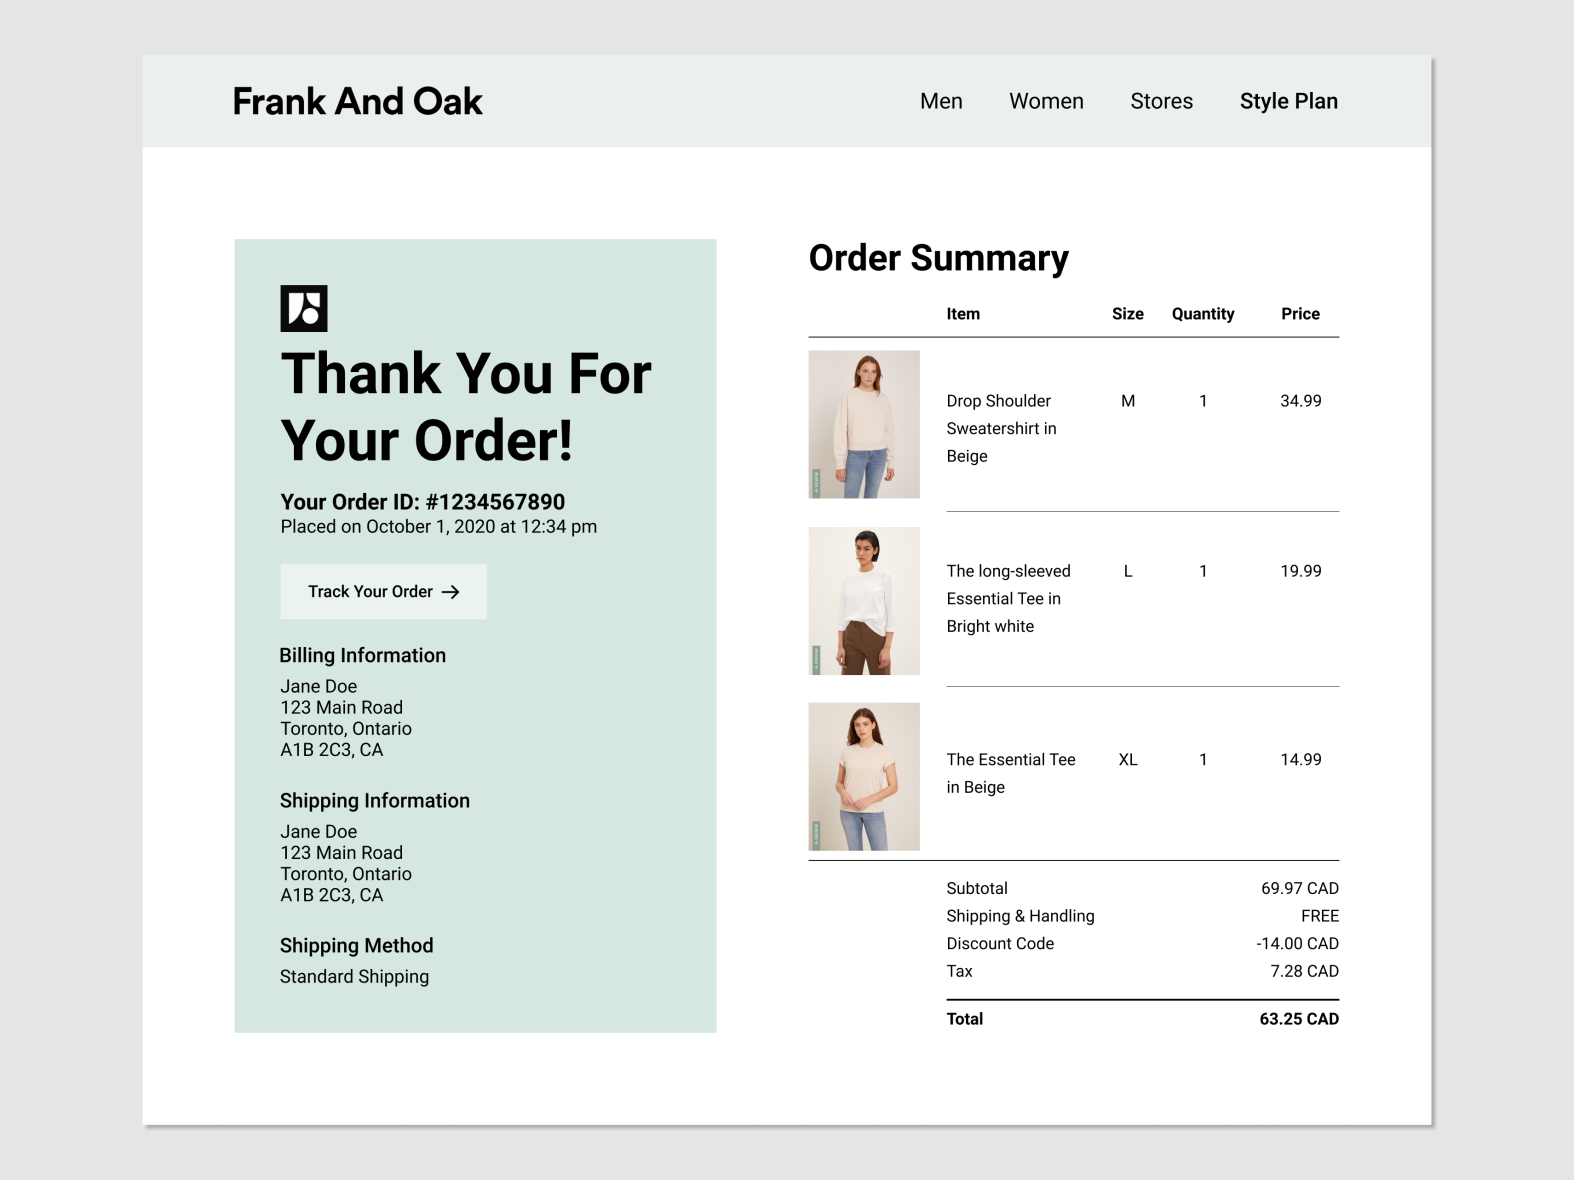The width and height of the screenshot is (1574, 1180).
Task: Open the Style Plan page
Action: [x=1288, y=101]
